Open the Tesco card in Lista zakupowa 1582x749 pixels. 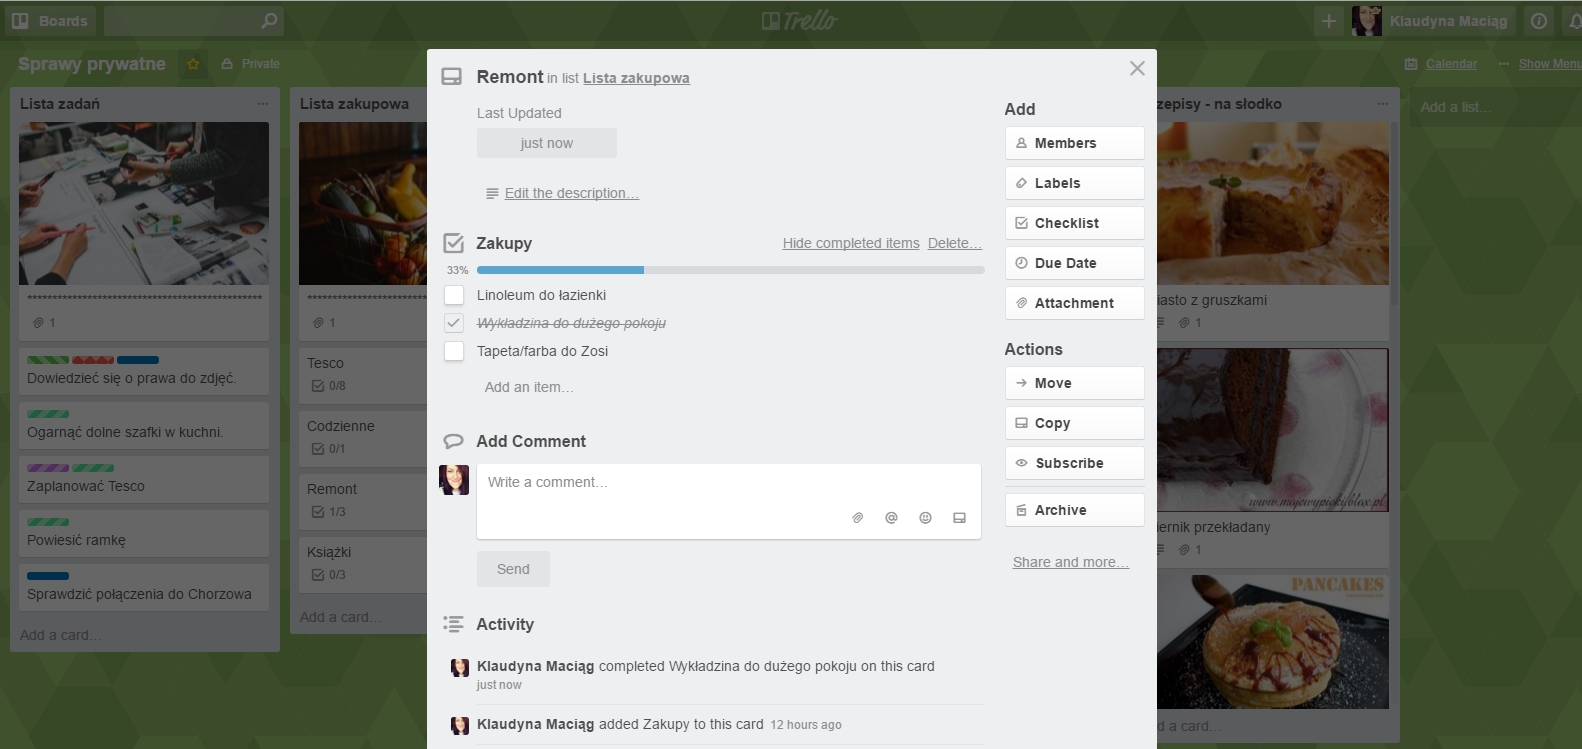[363, 374]
